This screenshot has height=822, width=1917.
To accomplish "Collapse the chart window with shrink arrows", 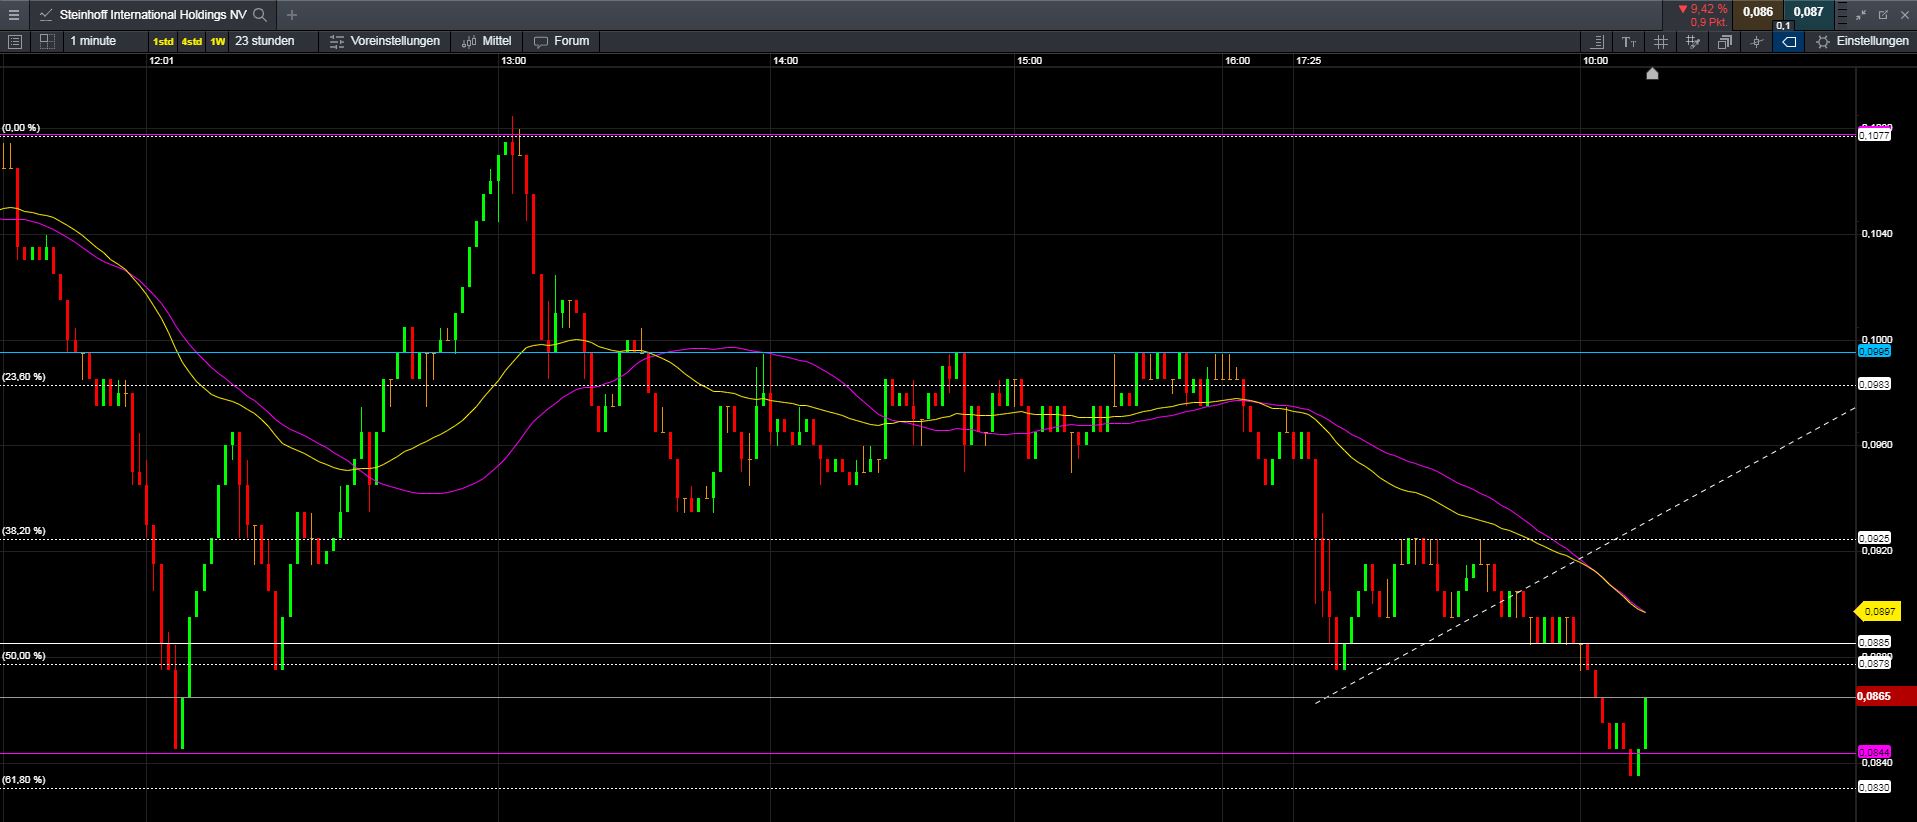I will pyautogui.click(x=1861, y=15).
